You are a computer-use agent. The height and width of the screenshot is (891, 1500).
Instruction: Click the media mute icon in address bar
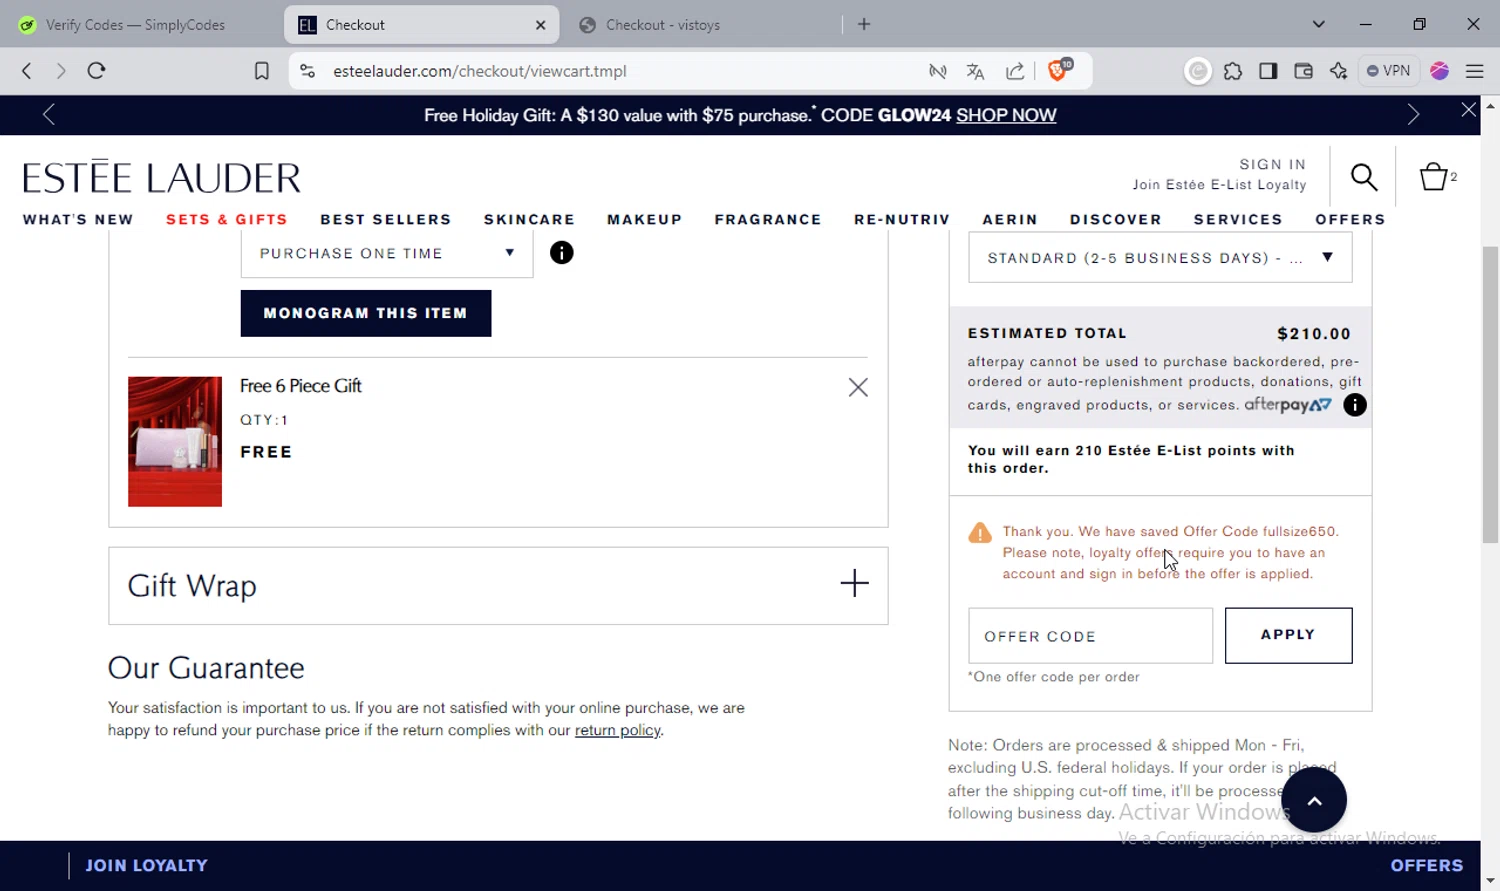tap(937, 71)
